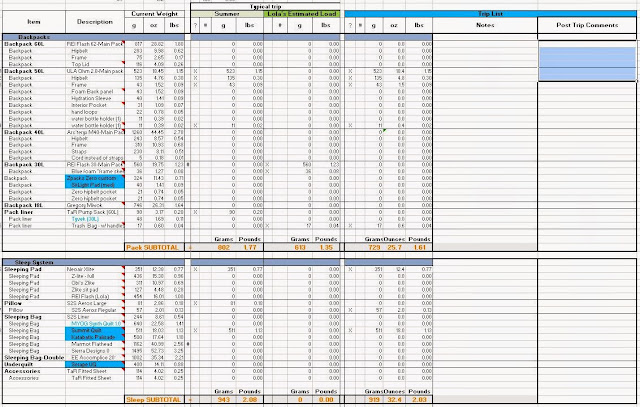The width and height of the screenshot is (640, 407).
Task: Select the Sierra Designs 0 cell
Action: [95, 351]
